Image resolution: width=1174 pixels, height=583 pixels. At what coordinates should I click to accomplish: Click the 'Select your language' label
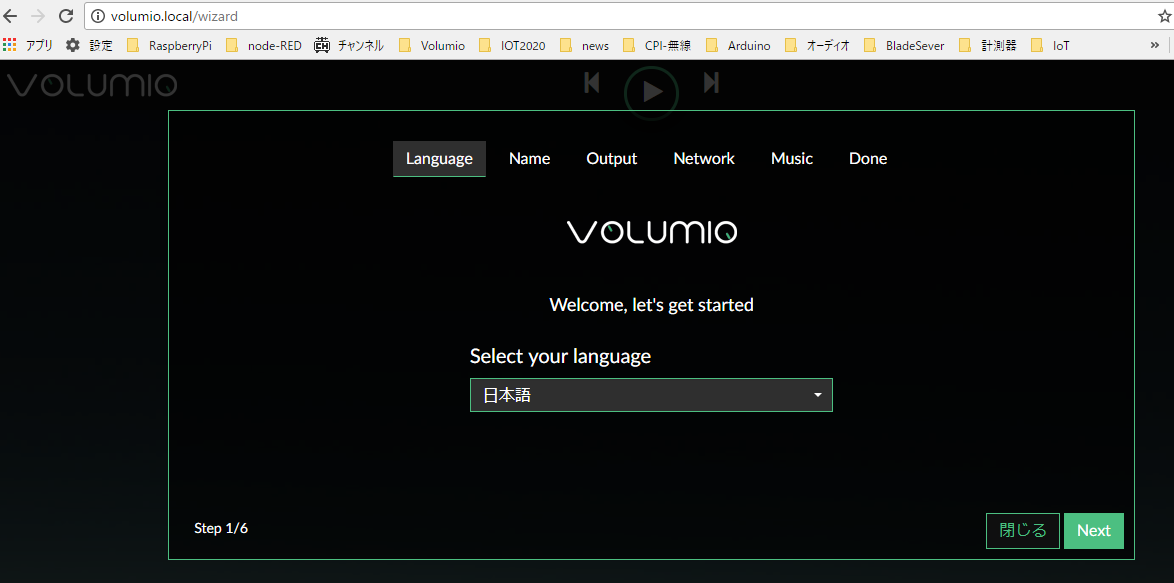click(x=560, y=356)
